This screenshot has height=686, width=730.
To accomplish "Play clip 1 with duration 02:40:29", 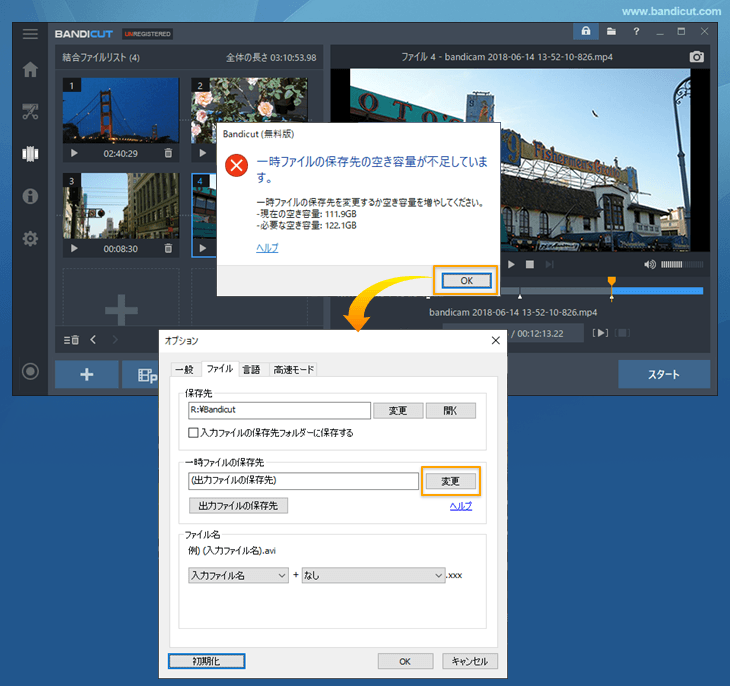I will coord(74,153).
